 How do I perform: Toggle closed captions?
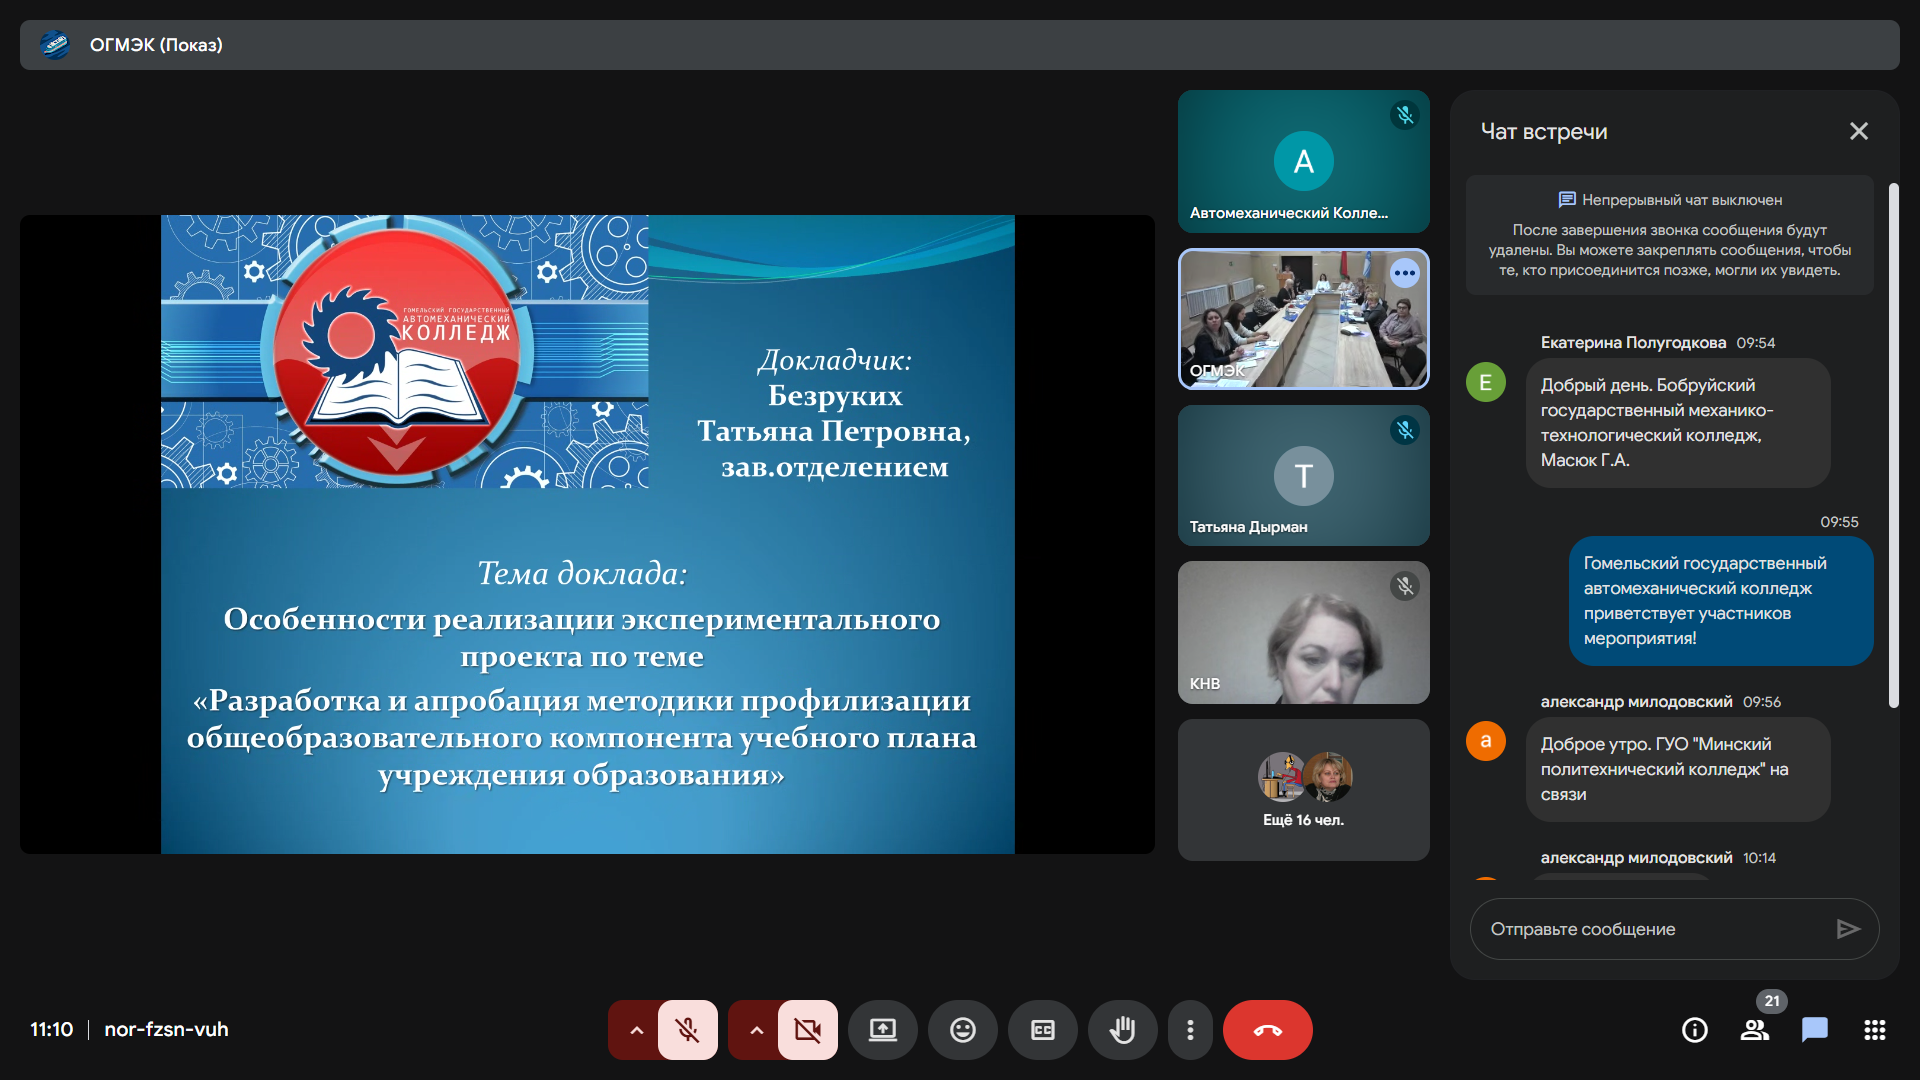(x=1042, y=1030)
